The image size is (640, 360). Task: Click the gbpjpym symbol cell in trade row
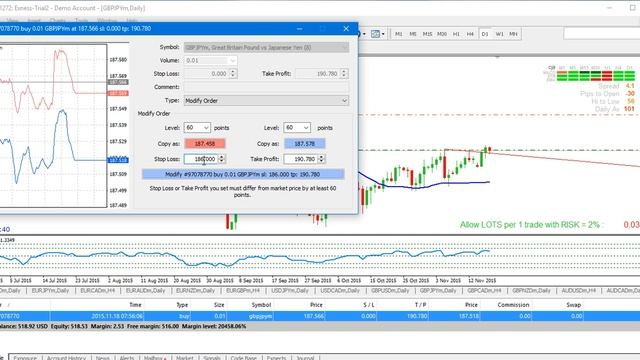(x=261, y=316)
